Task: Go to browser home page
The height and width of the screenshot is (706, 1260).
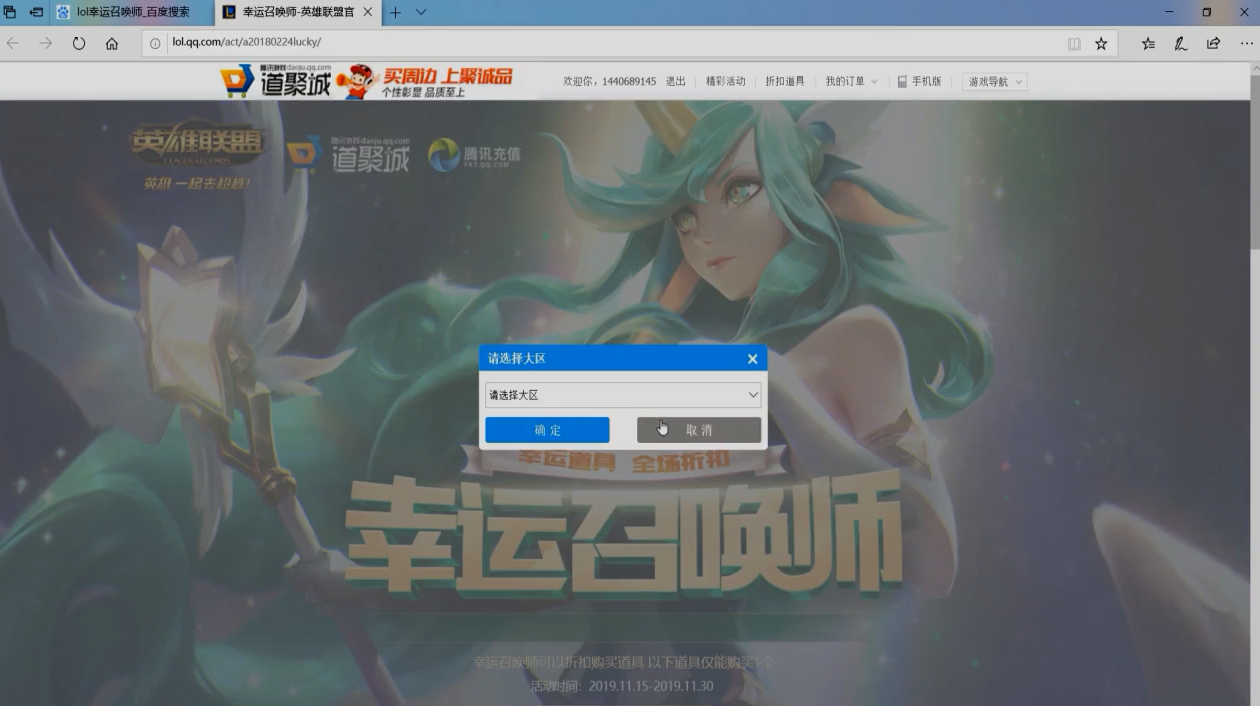Action: pos(112,43)
